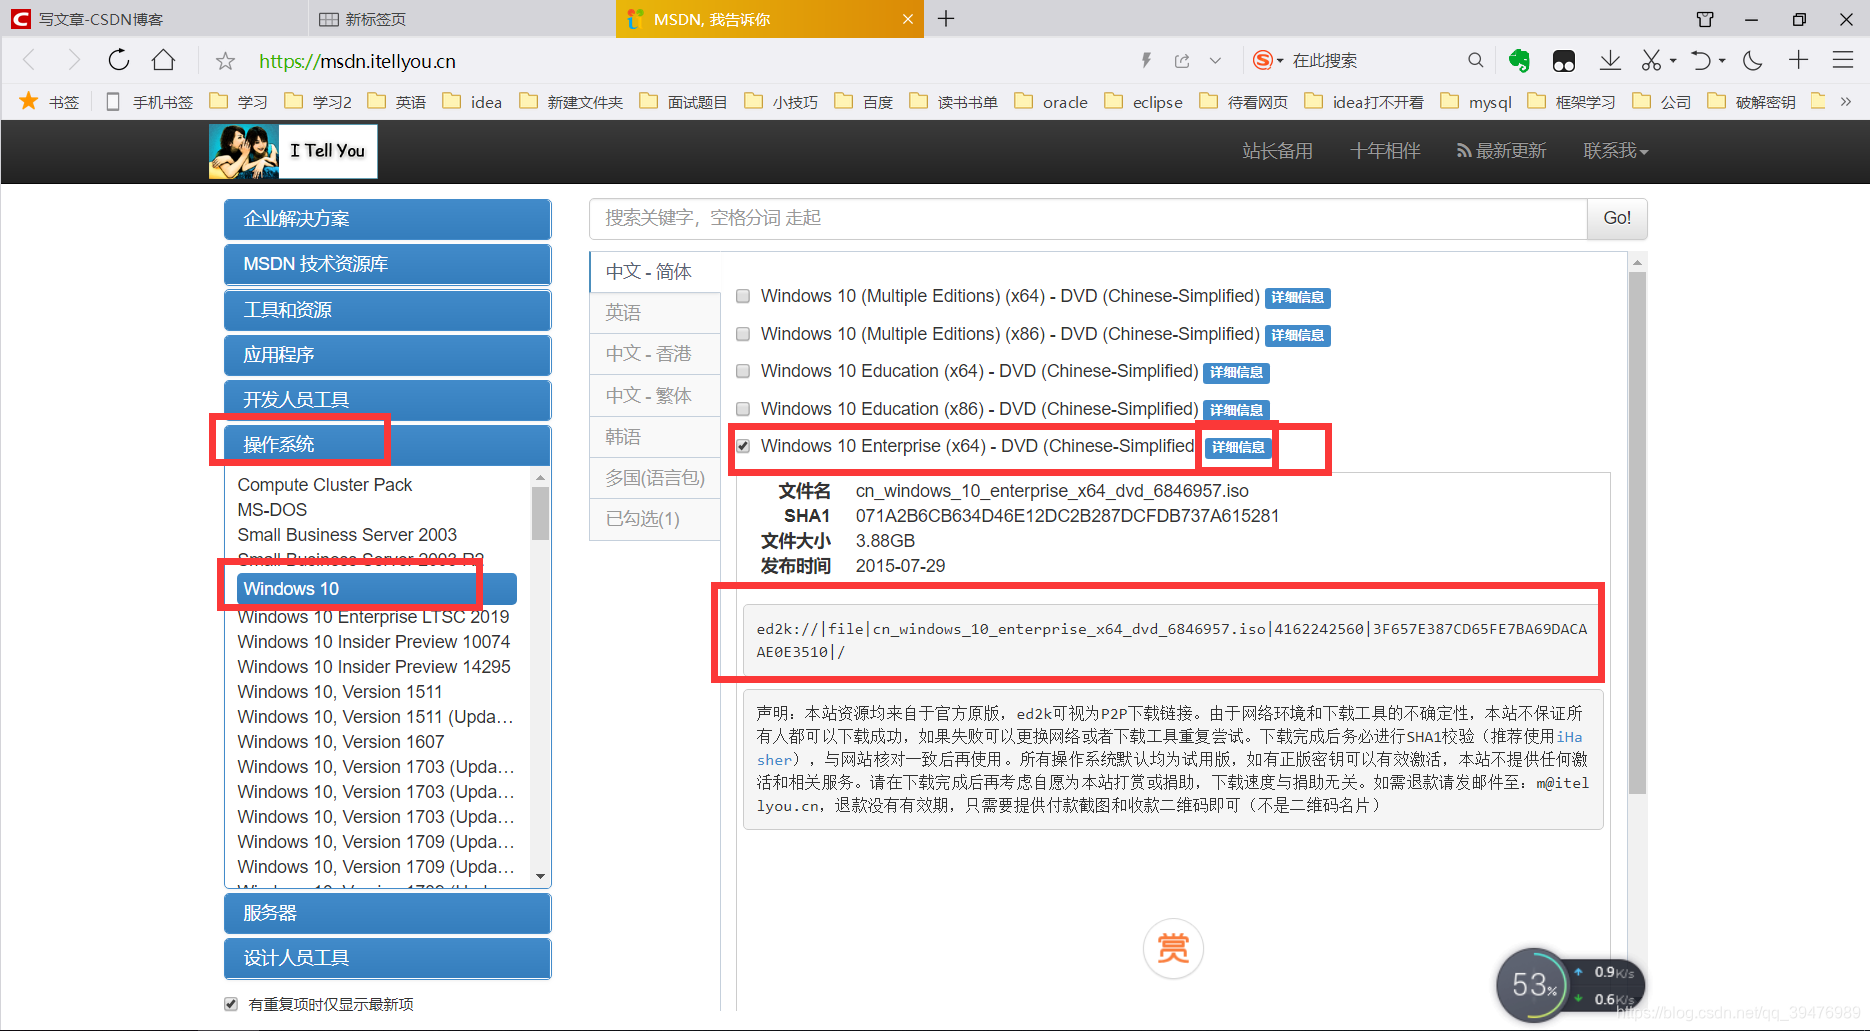Open 站长备用 nav link
Viewport: 1870px width, 1031px height.
coord(1277,151)
